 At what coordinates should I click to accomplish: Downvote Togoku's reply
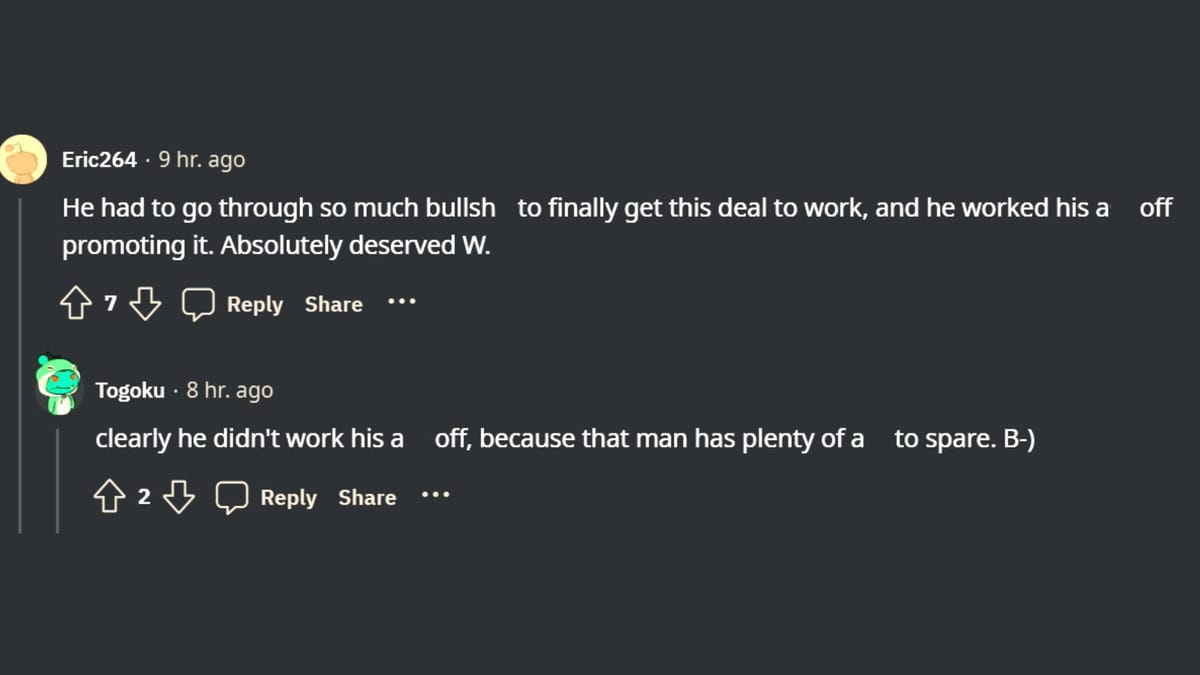tap(179, 498)
